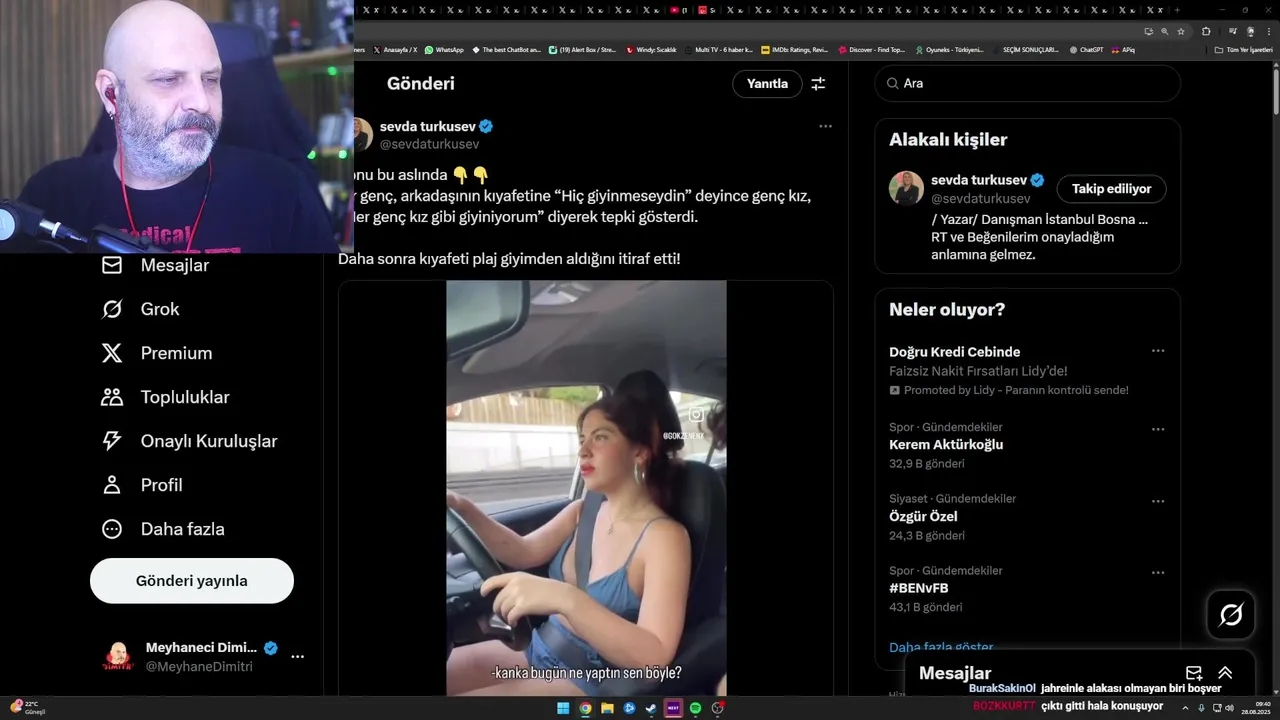Image resolution: width=1280 pixels, height=720 pixels.
Task: Open Chrome zoom magnifier icon in address bar
Action: point(1164,31)
